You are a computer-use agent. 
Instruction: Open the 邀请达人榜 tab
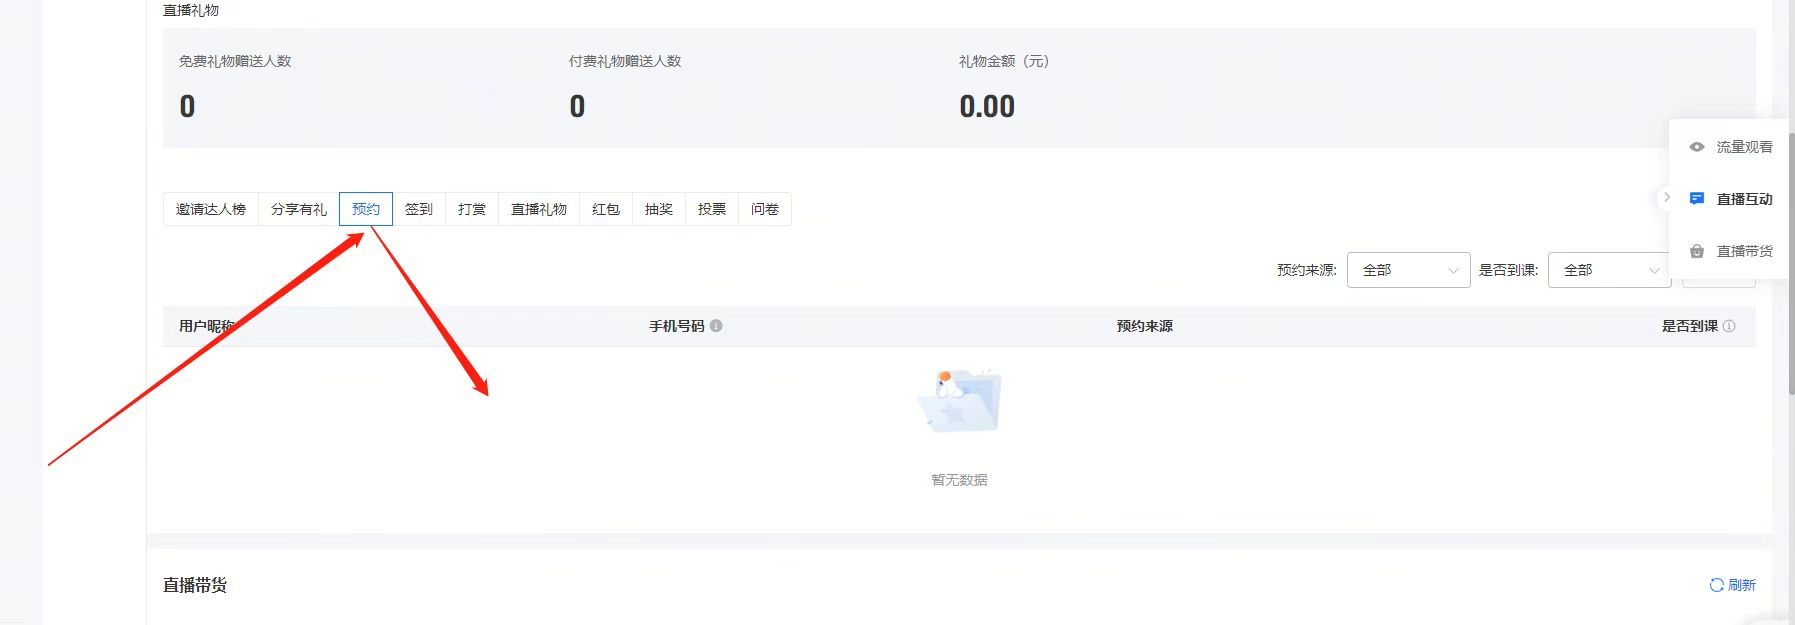[x=211, y=209]
